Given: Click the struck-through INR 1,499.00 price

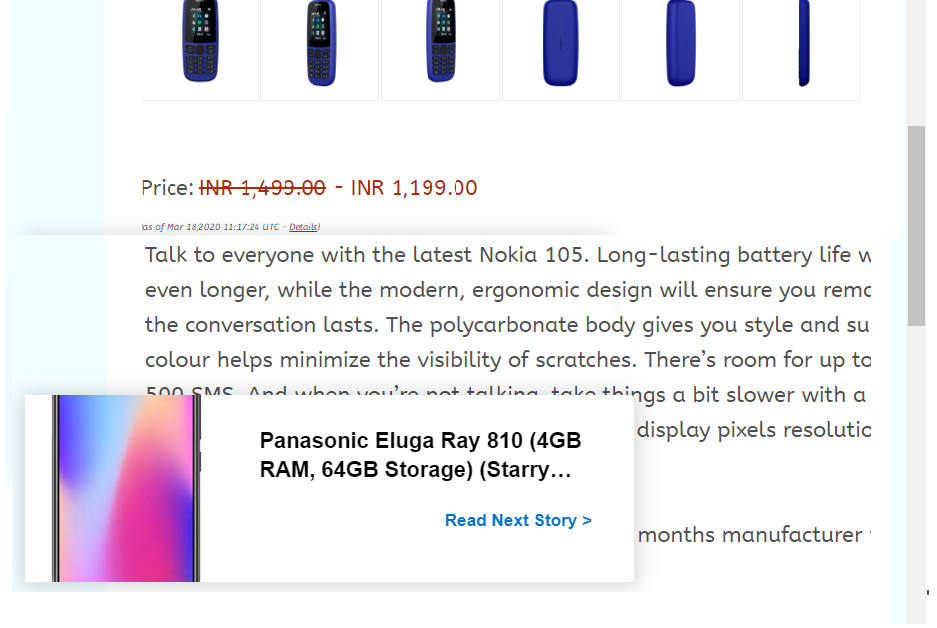Looking at the screenshot, I should (262, 188).
